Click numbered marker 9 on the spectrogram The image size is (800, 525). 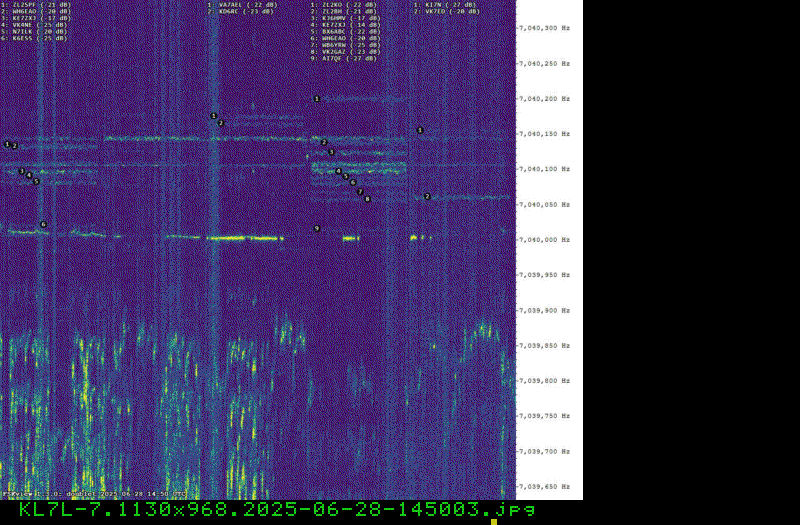(317, 229)
